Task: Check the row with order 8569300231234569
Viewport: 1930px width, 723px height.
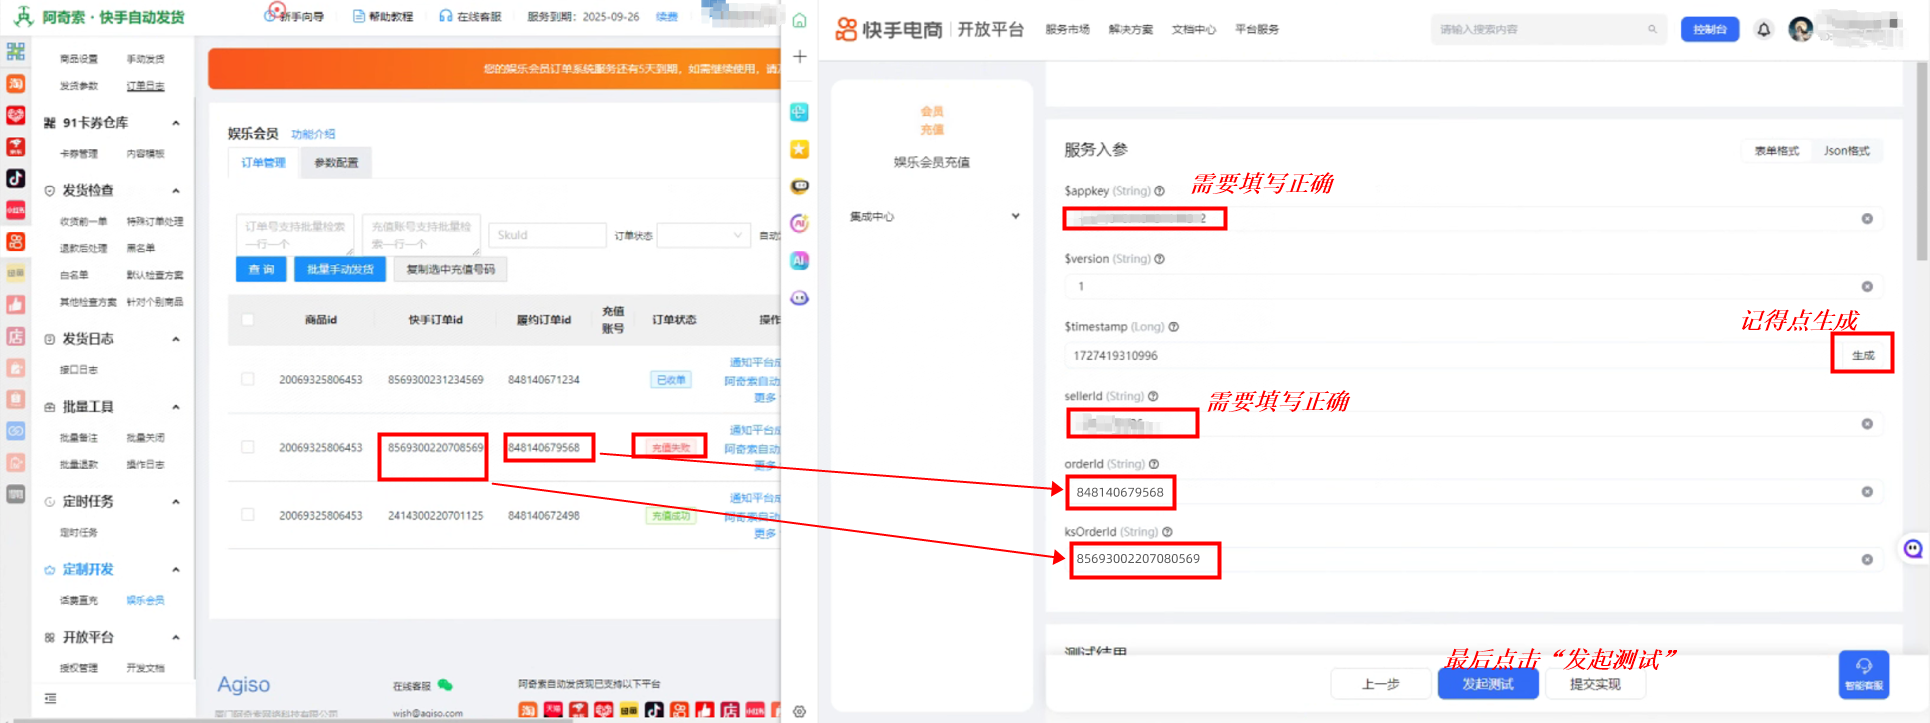Action: click(248, 379)
